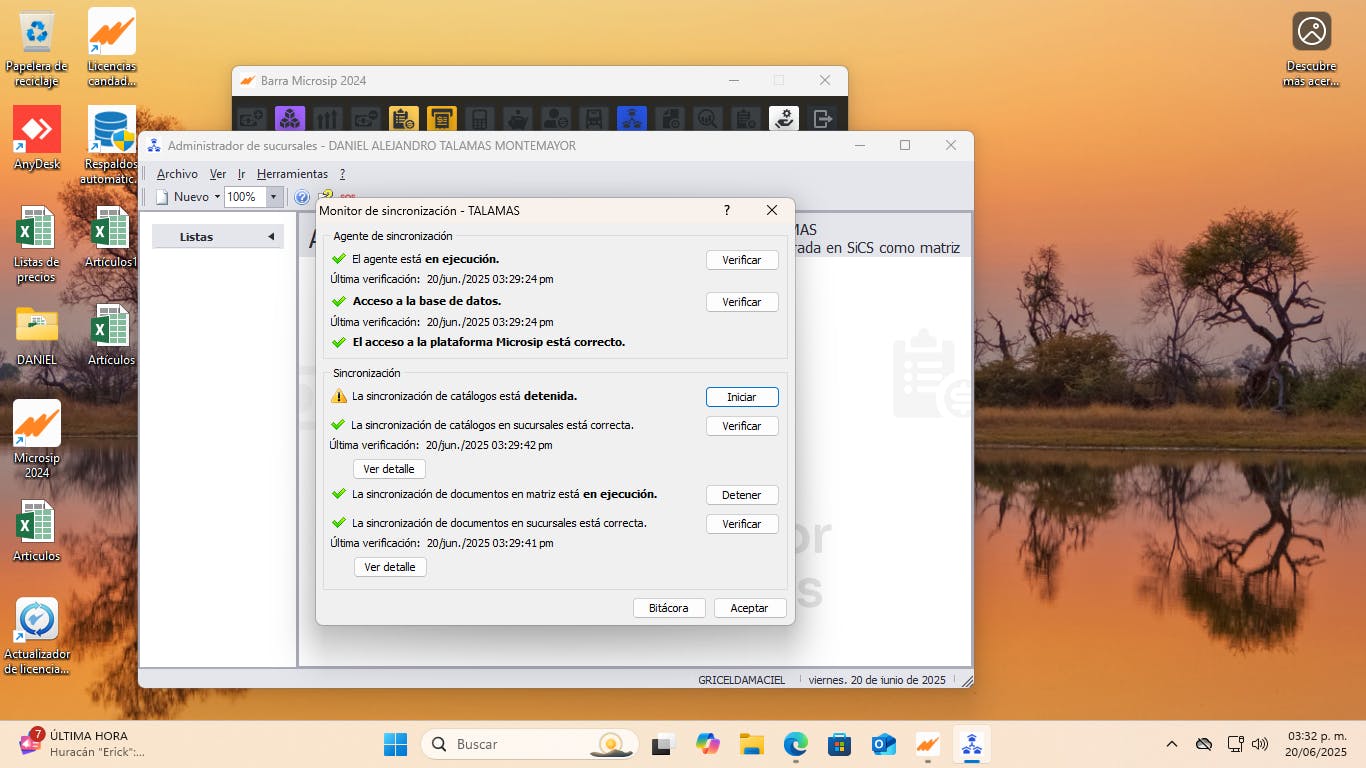Close the Monitor de sincronización dialog
1366x768 pixels.
[772, 211]
